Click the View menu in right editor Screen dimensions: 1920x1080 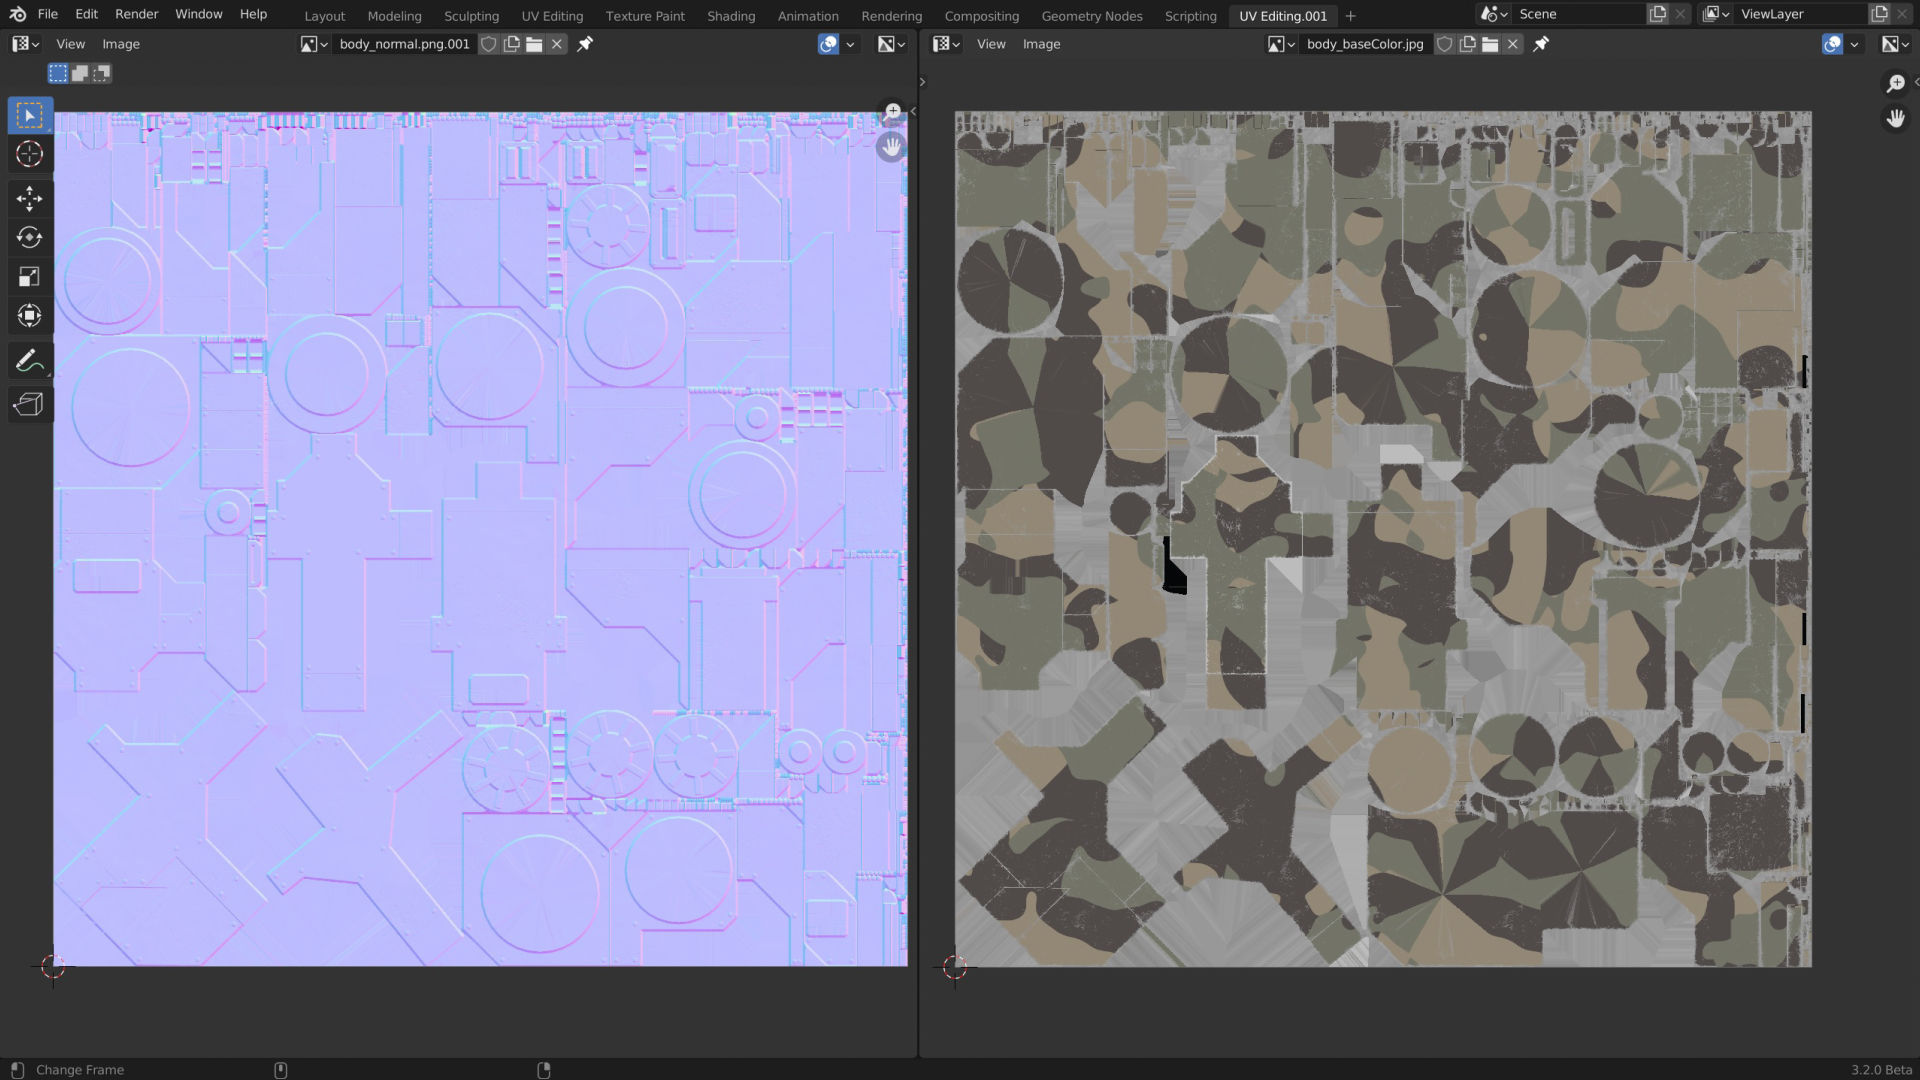(x=990, y=44)
